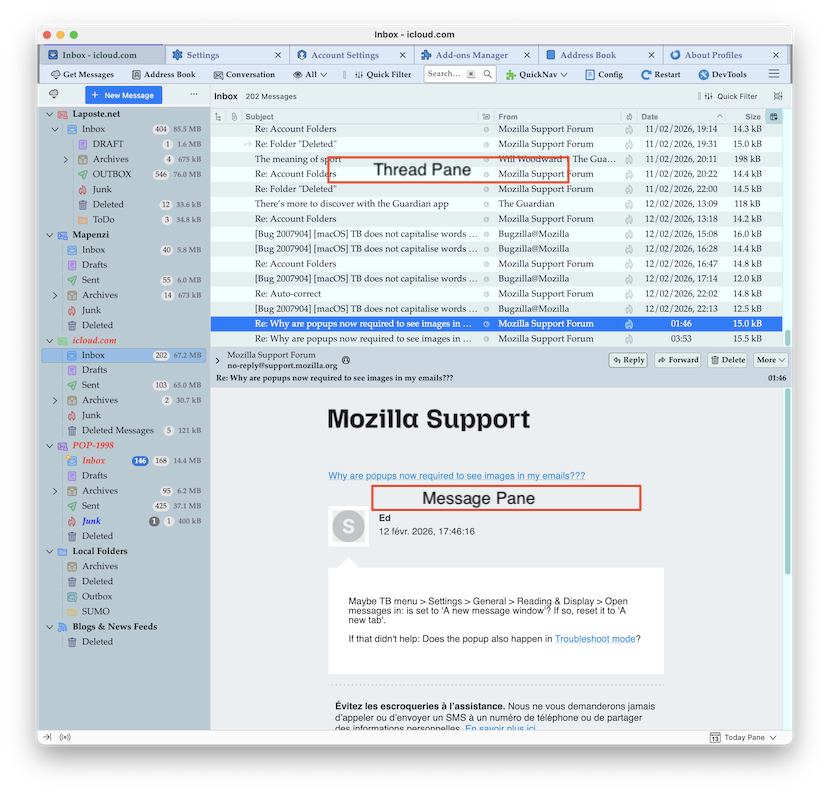Click the Delete message button
Screen dimensions: 830x794
(727, 360)
